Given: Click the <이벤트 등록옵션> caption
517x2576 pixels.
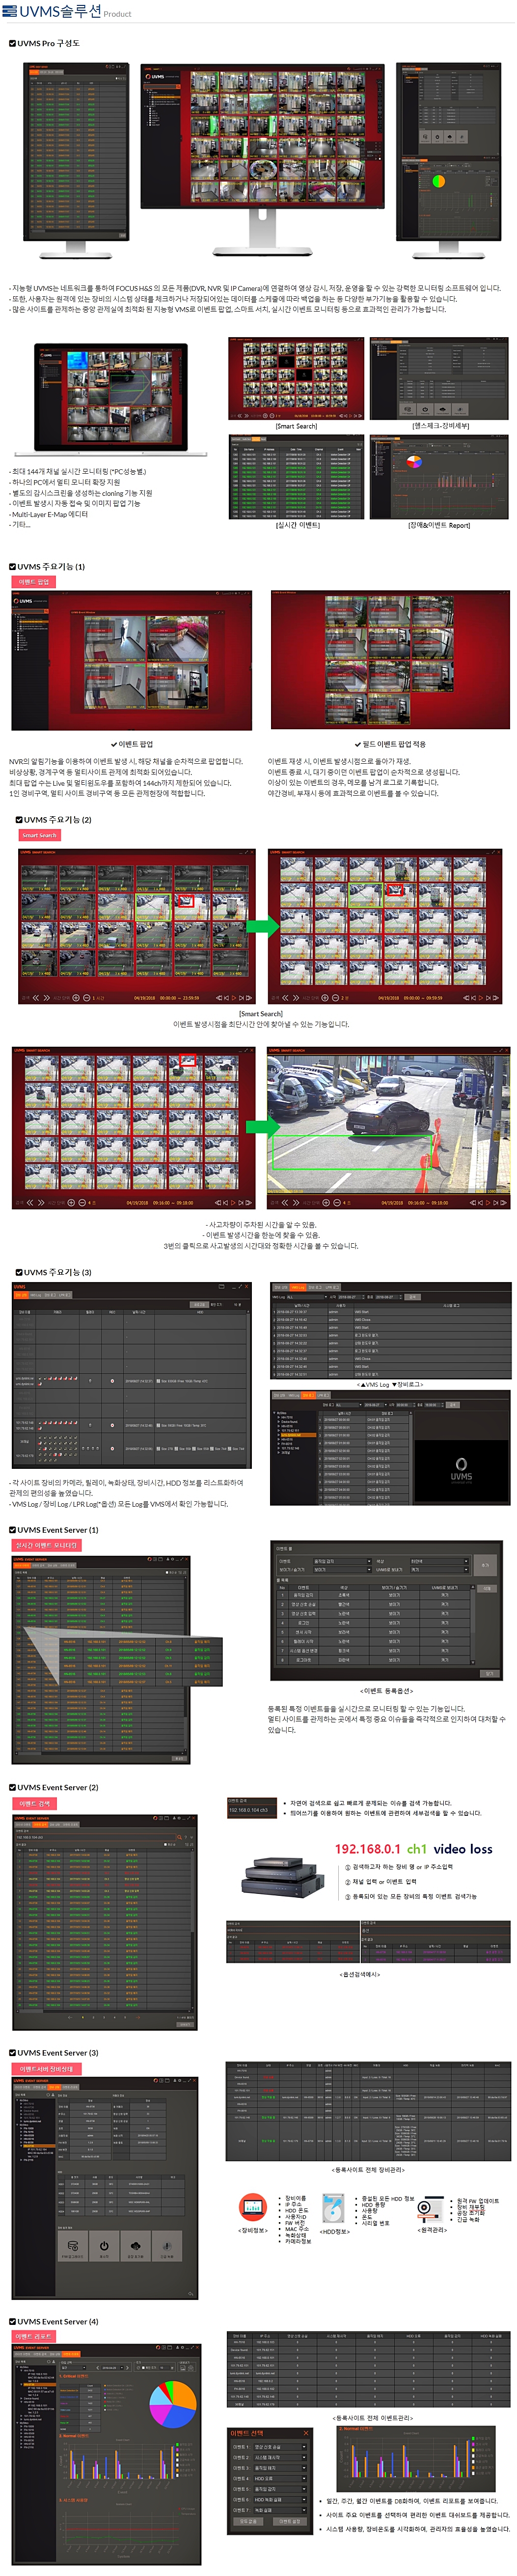Looking at the screenshot, I should pos(386,1692).
